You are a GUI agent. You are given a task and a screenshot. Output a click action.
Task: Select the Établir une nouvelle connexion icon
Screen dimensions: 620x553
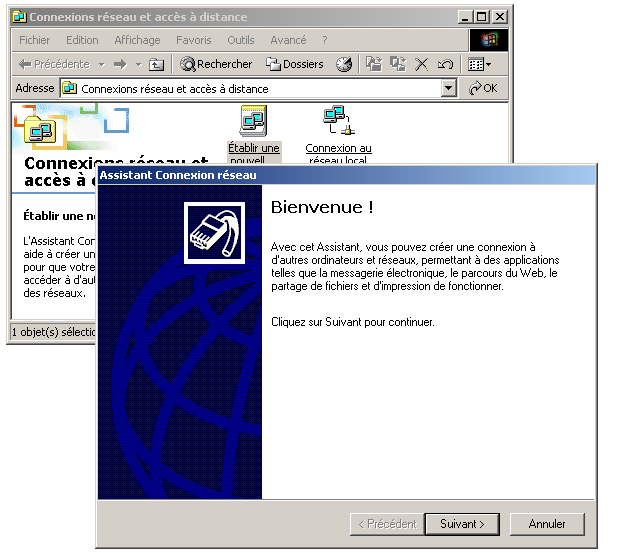click(x=254, y=134)
